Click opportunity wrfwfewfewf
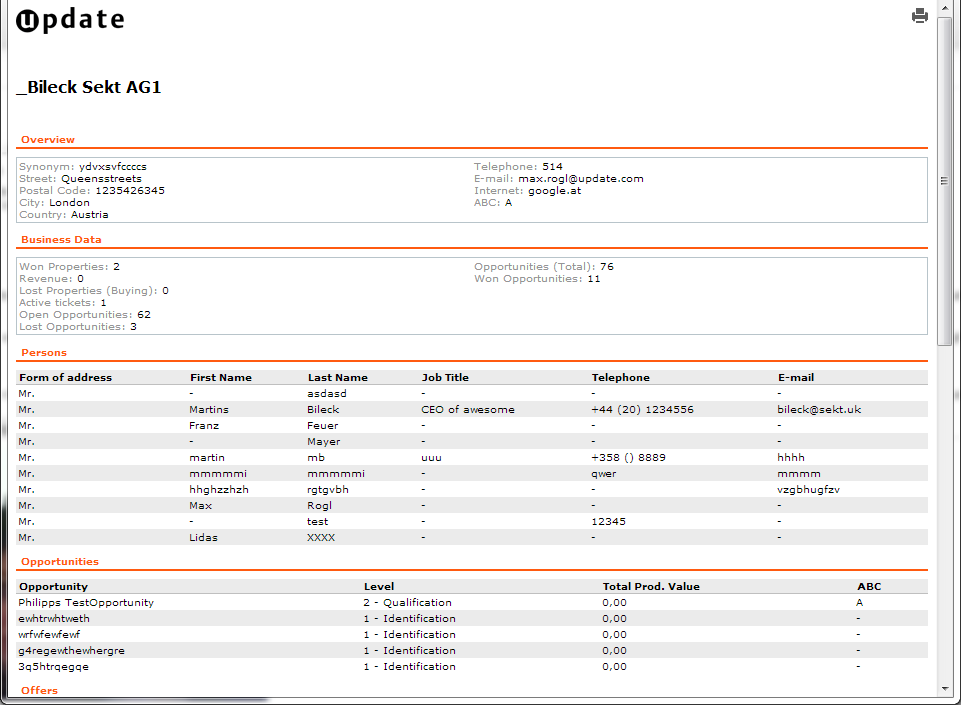Screen dimensions: 961x705 click(x=49, y=634)
